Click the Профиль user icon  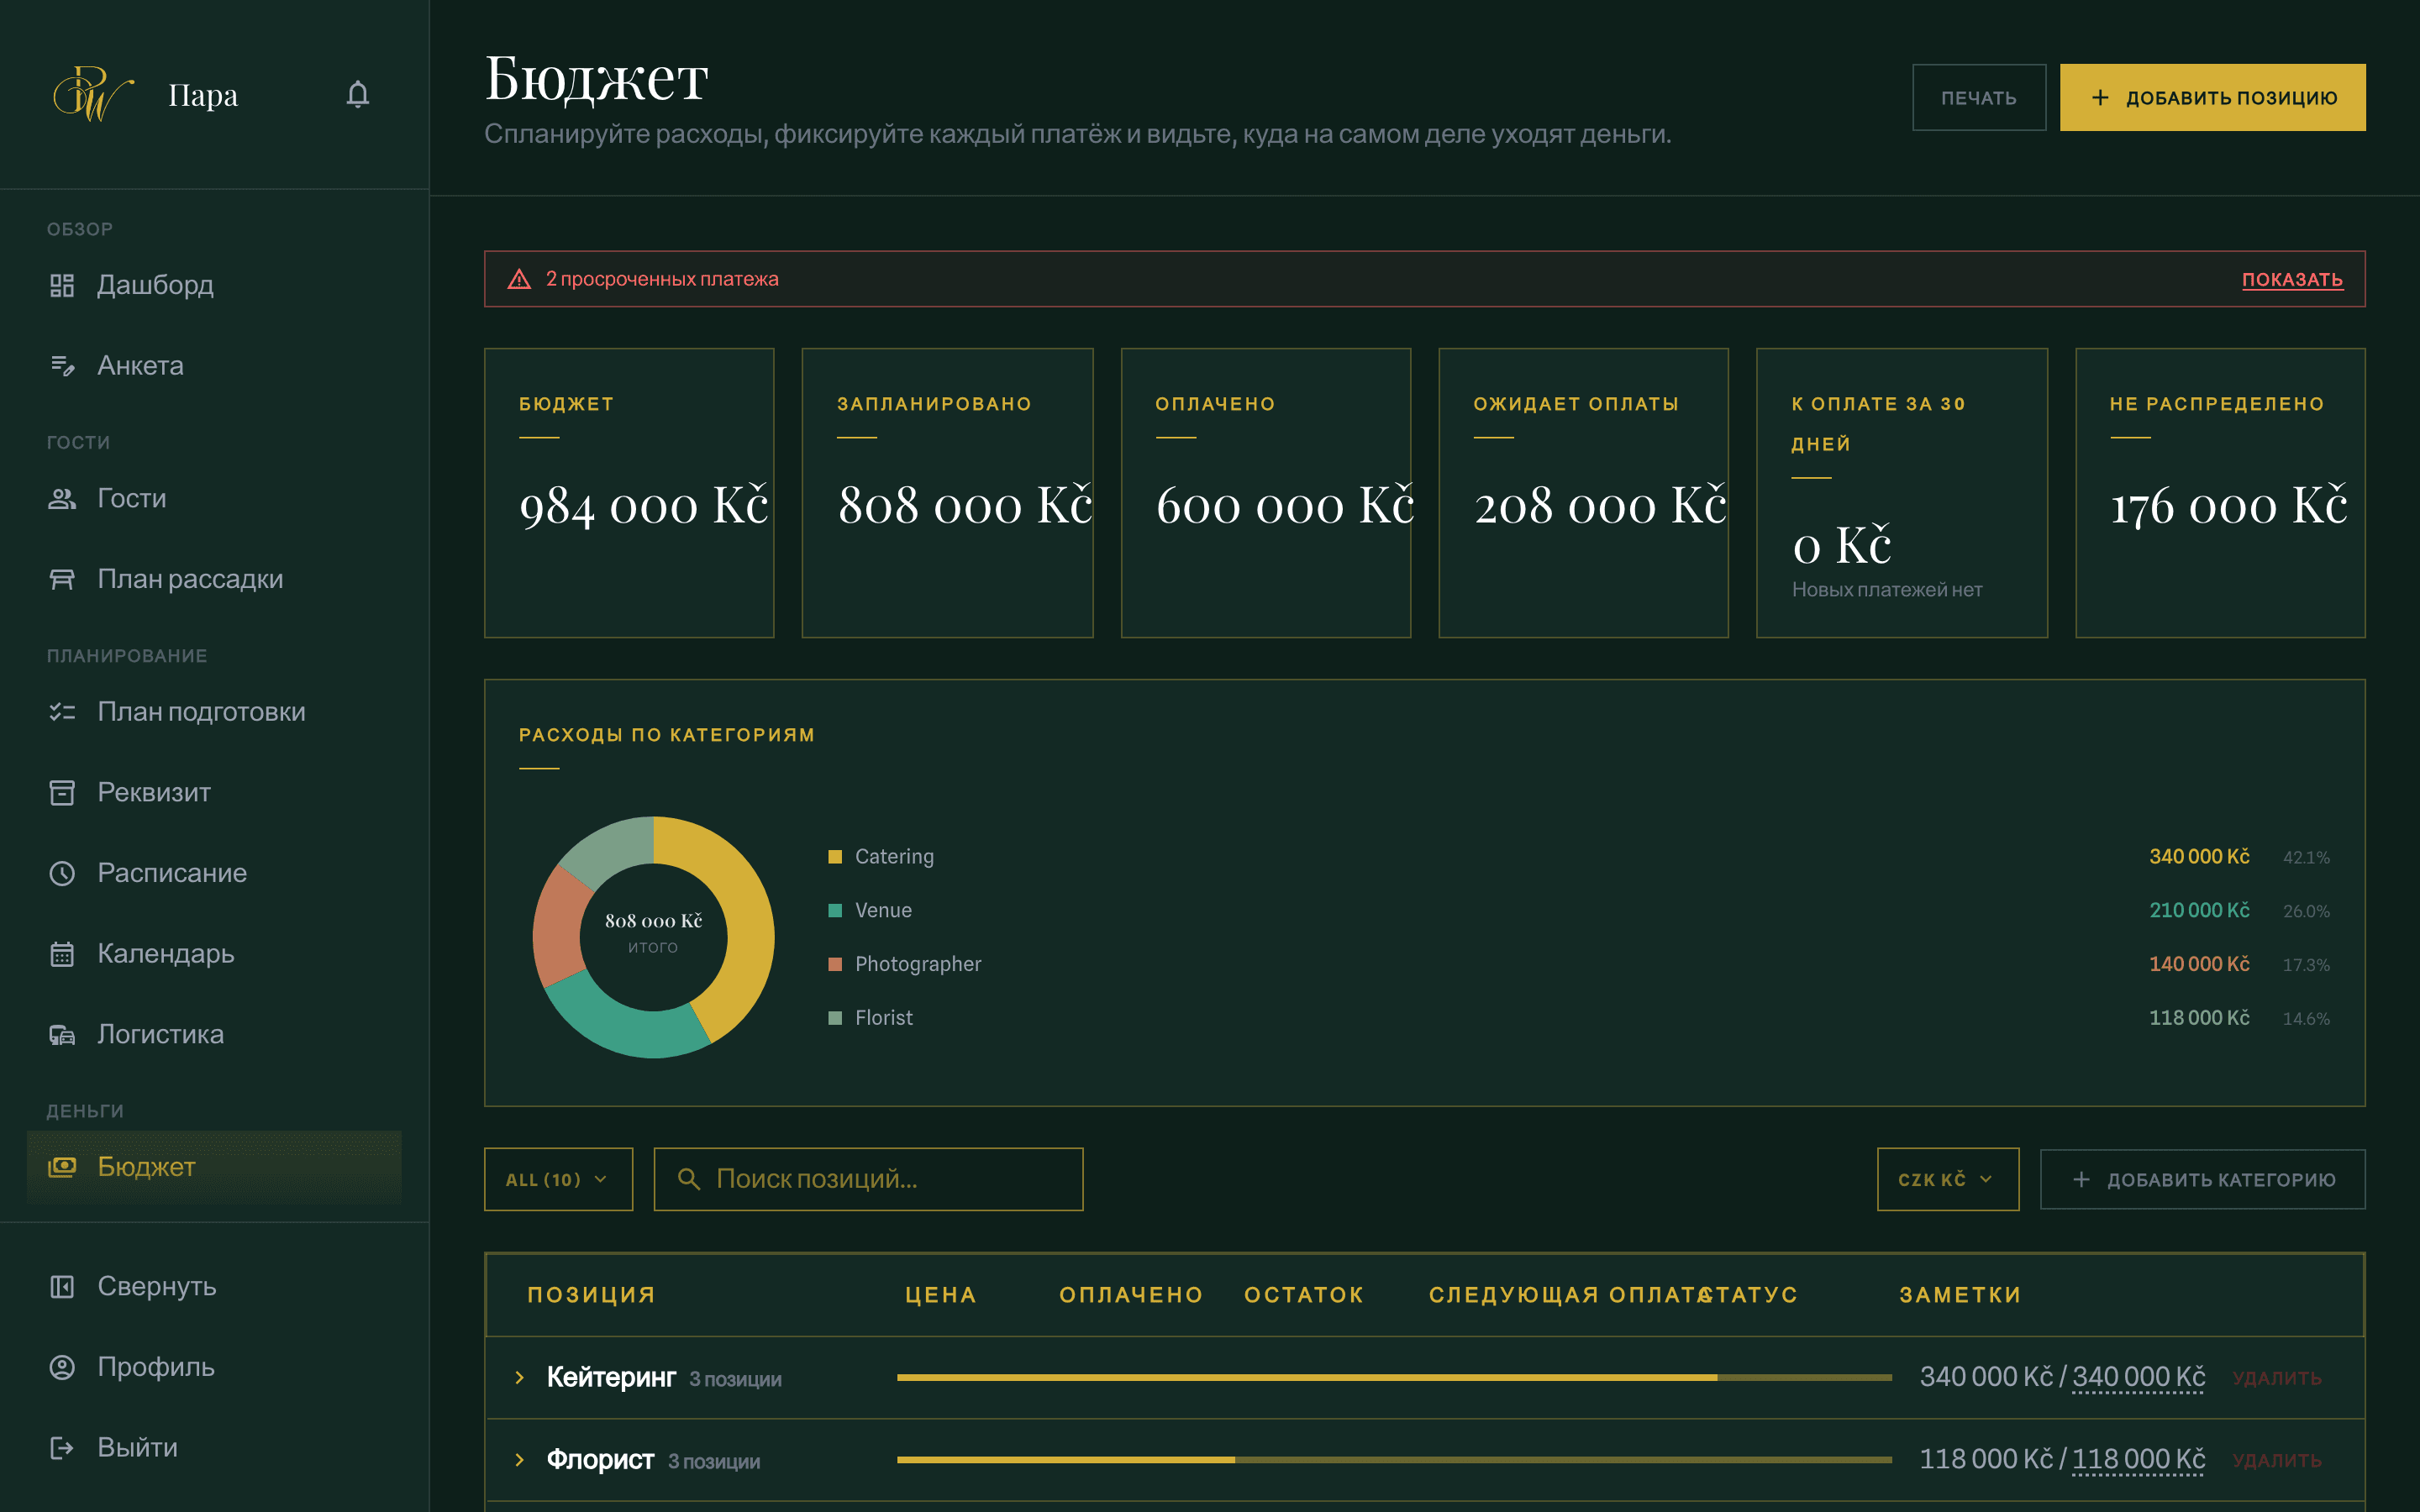(x=62, y=1367)
